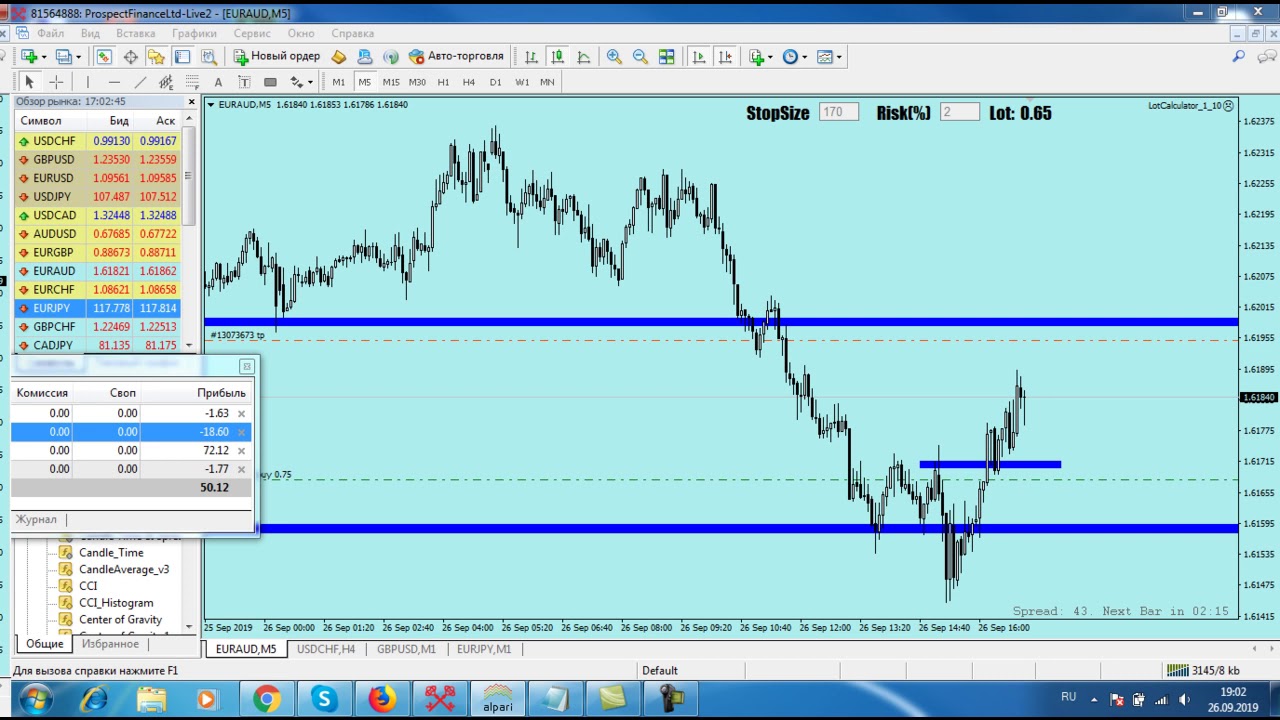
Task: Select the cursor arrow tool
Action: click(x=29, y=82)
